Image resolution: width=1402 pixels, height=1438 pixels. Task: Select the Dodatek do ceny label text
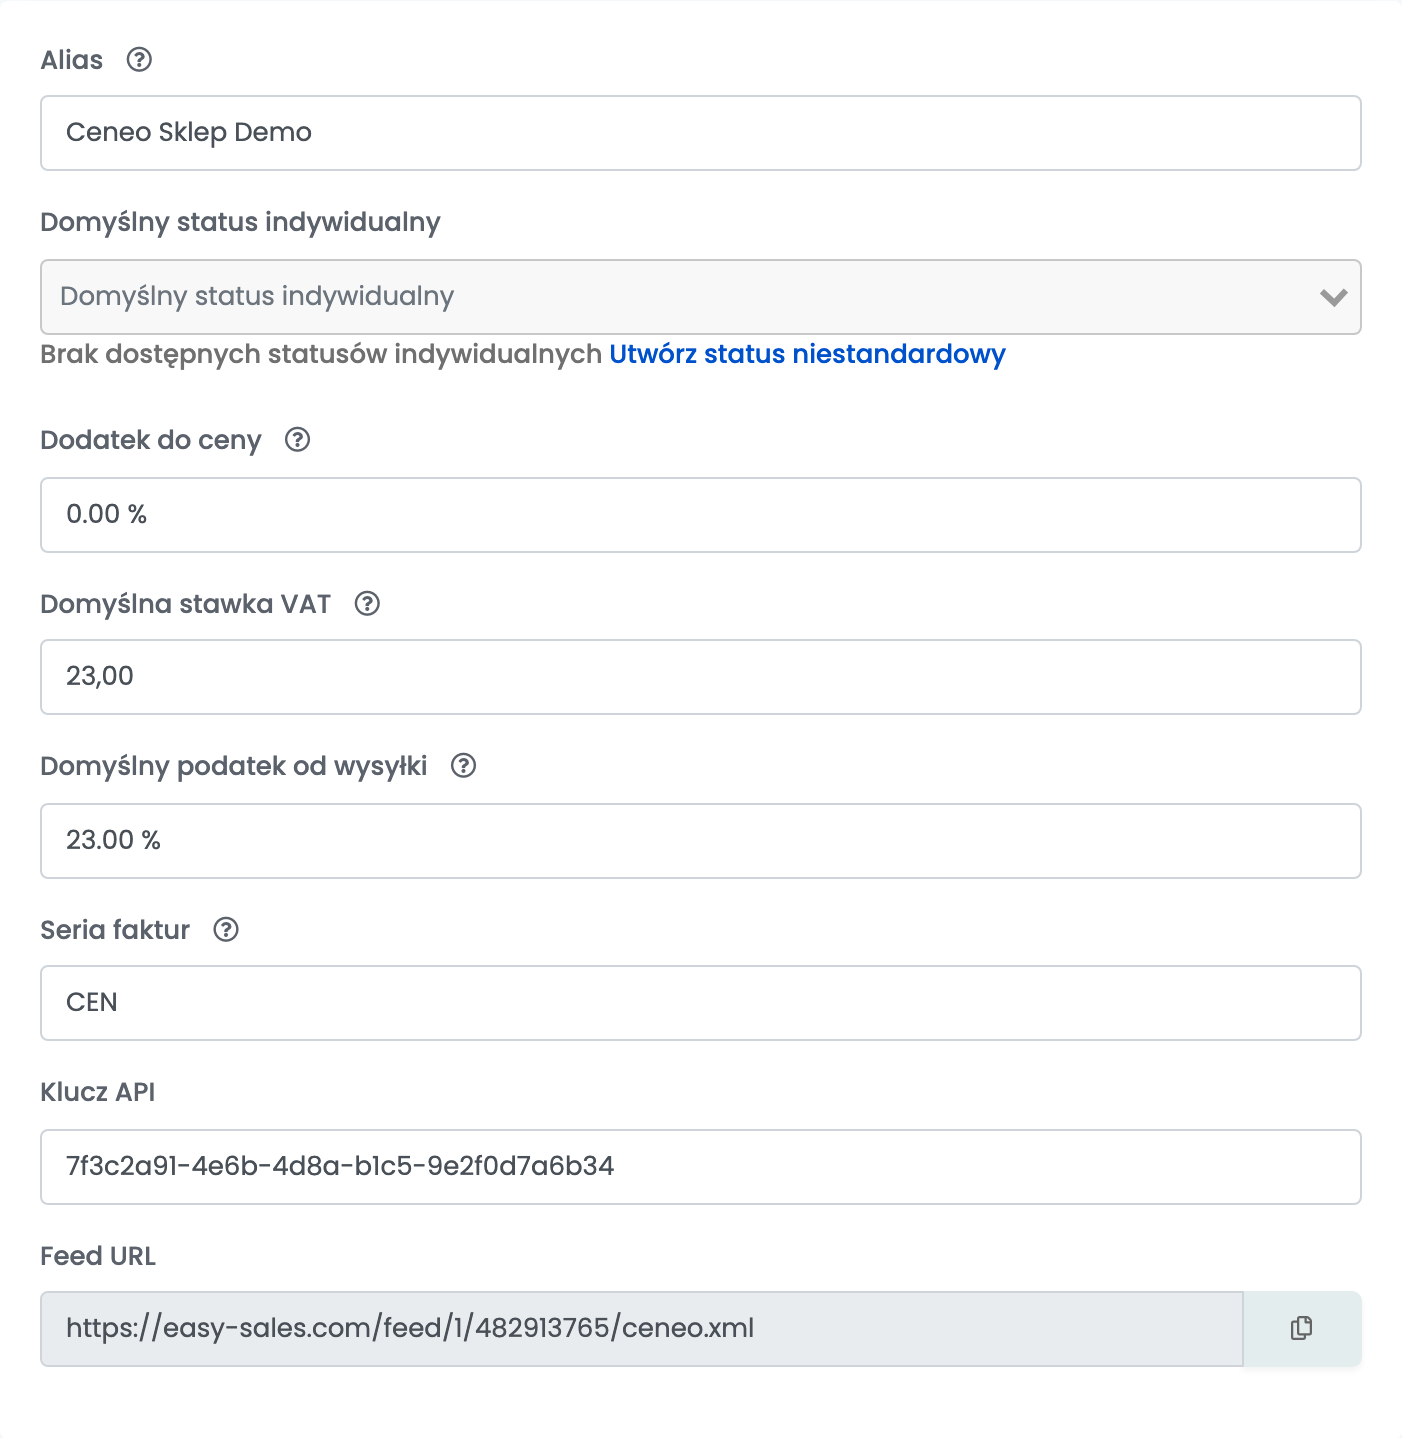151,440
